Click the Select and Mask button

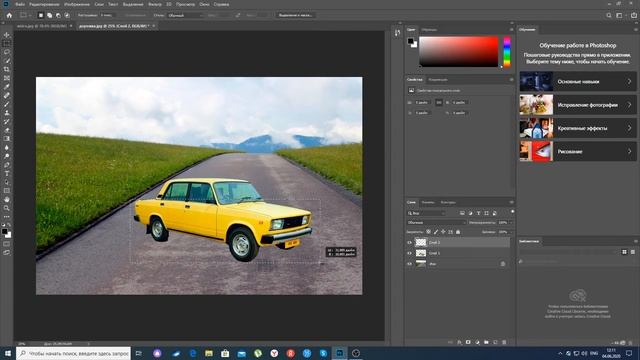tap(296, 15)
